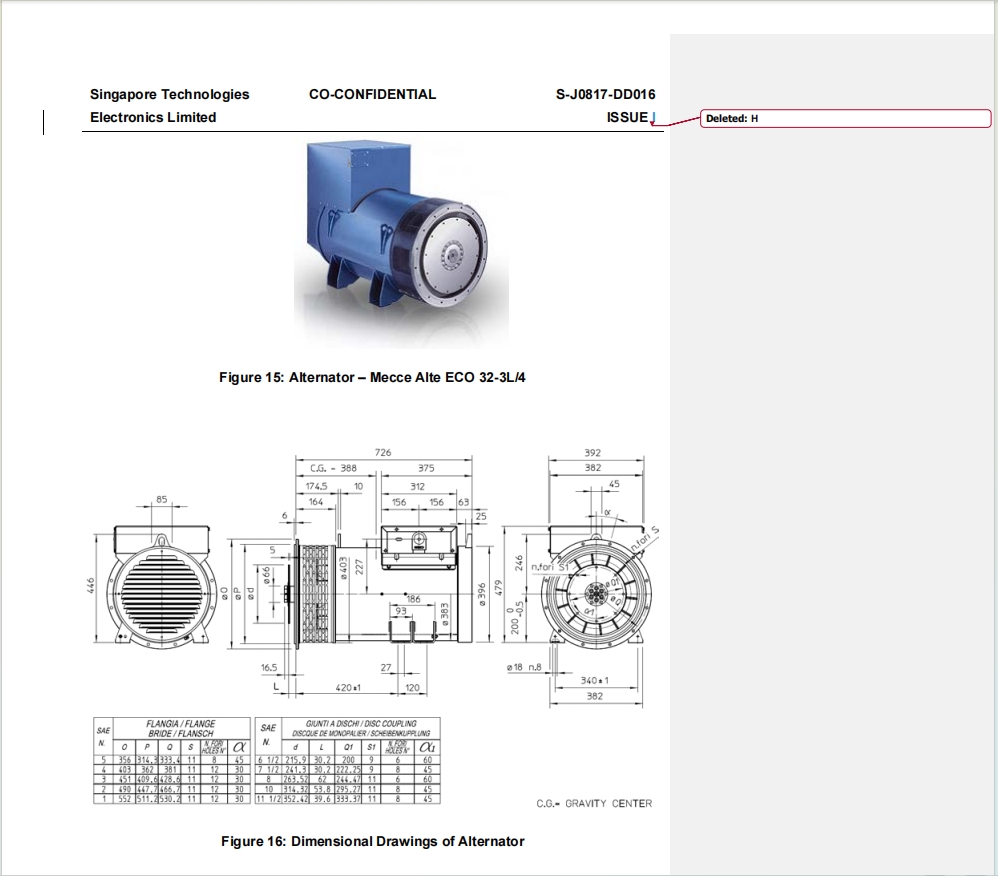Image resolution: width=998 pixels, height=876 pixels.
Task: Click the '392' width dimension
Action: click(x=593, y=453)
